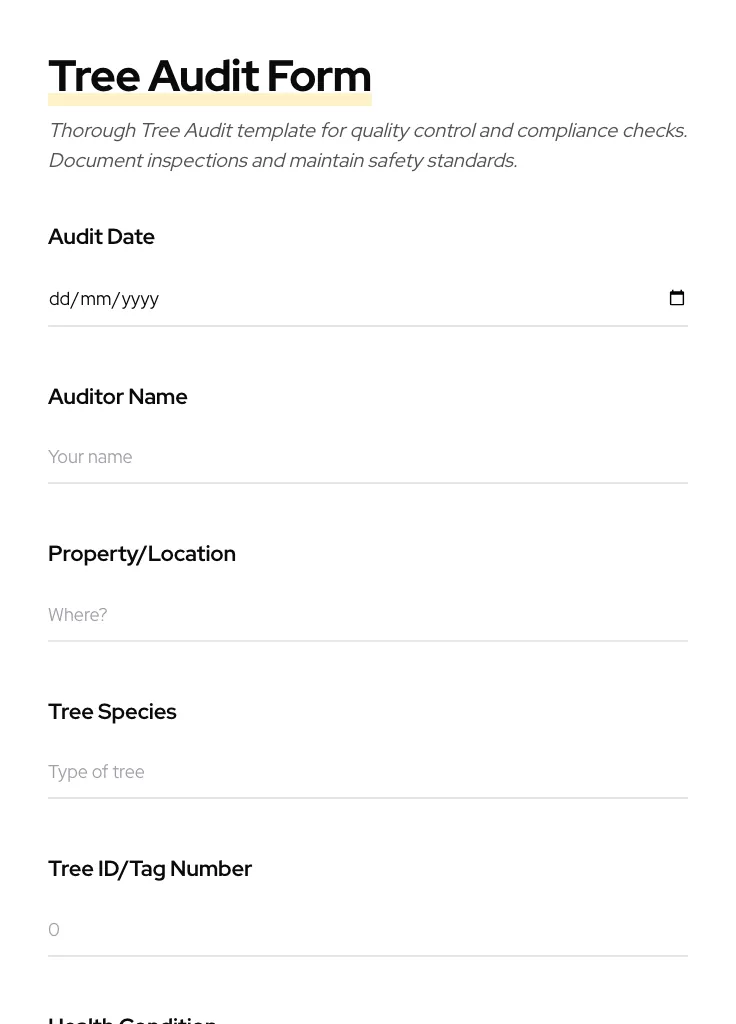Click the yyyy year placeholder in the date field

click(139, 298)
